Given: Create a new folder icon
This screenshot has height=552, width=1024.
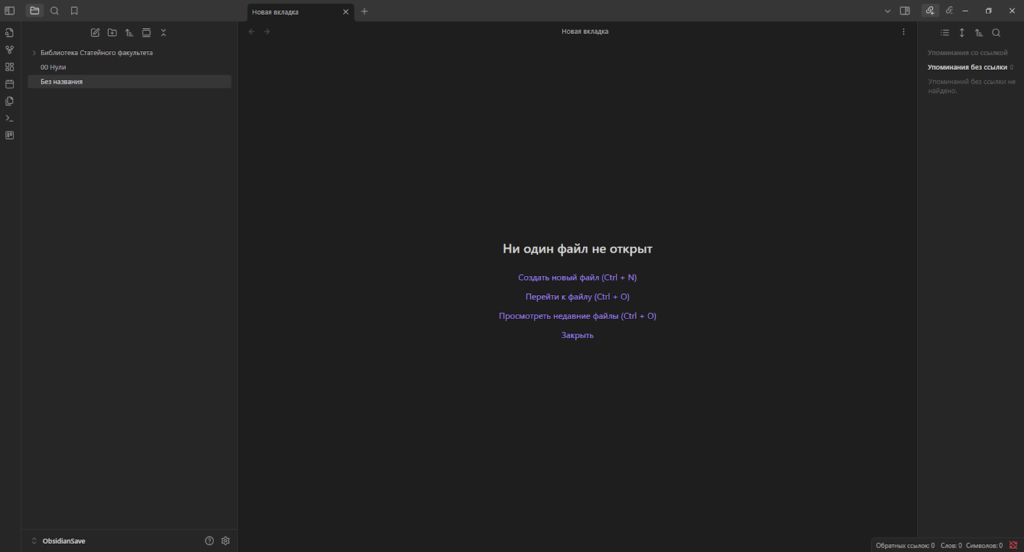Looking at the screenshot, I should coord(112,33).
